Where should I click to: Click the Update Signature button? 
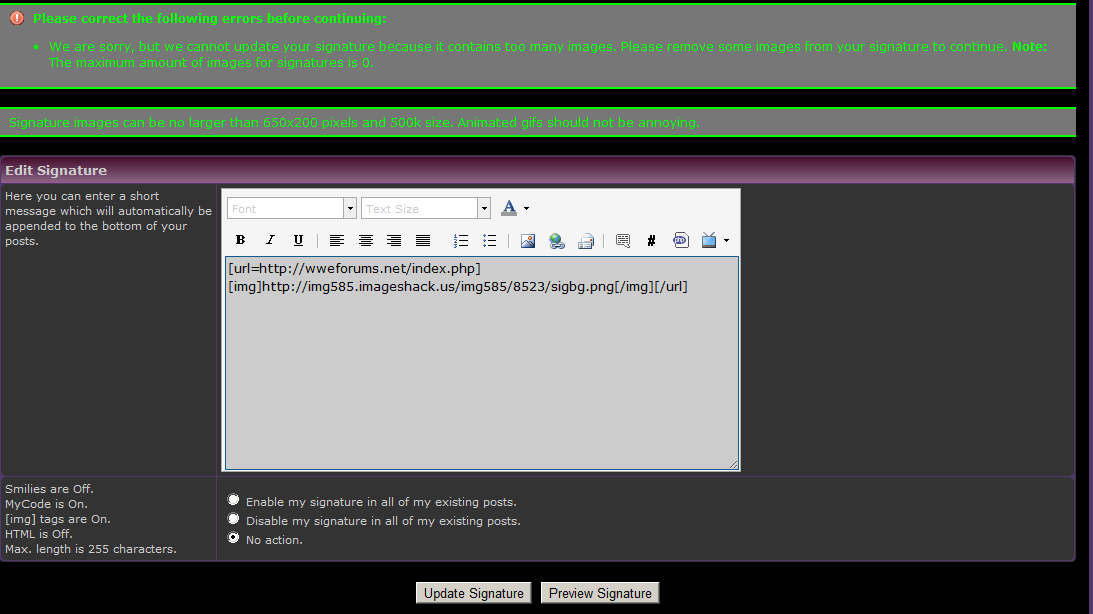[x=474, y=593]
